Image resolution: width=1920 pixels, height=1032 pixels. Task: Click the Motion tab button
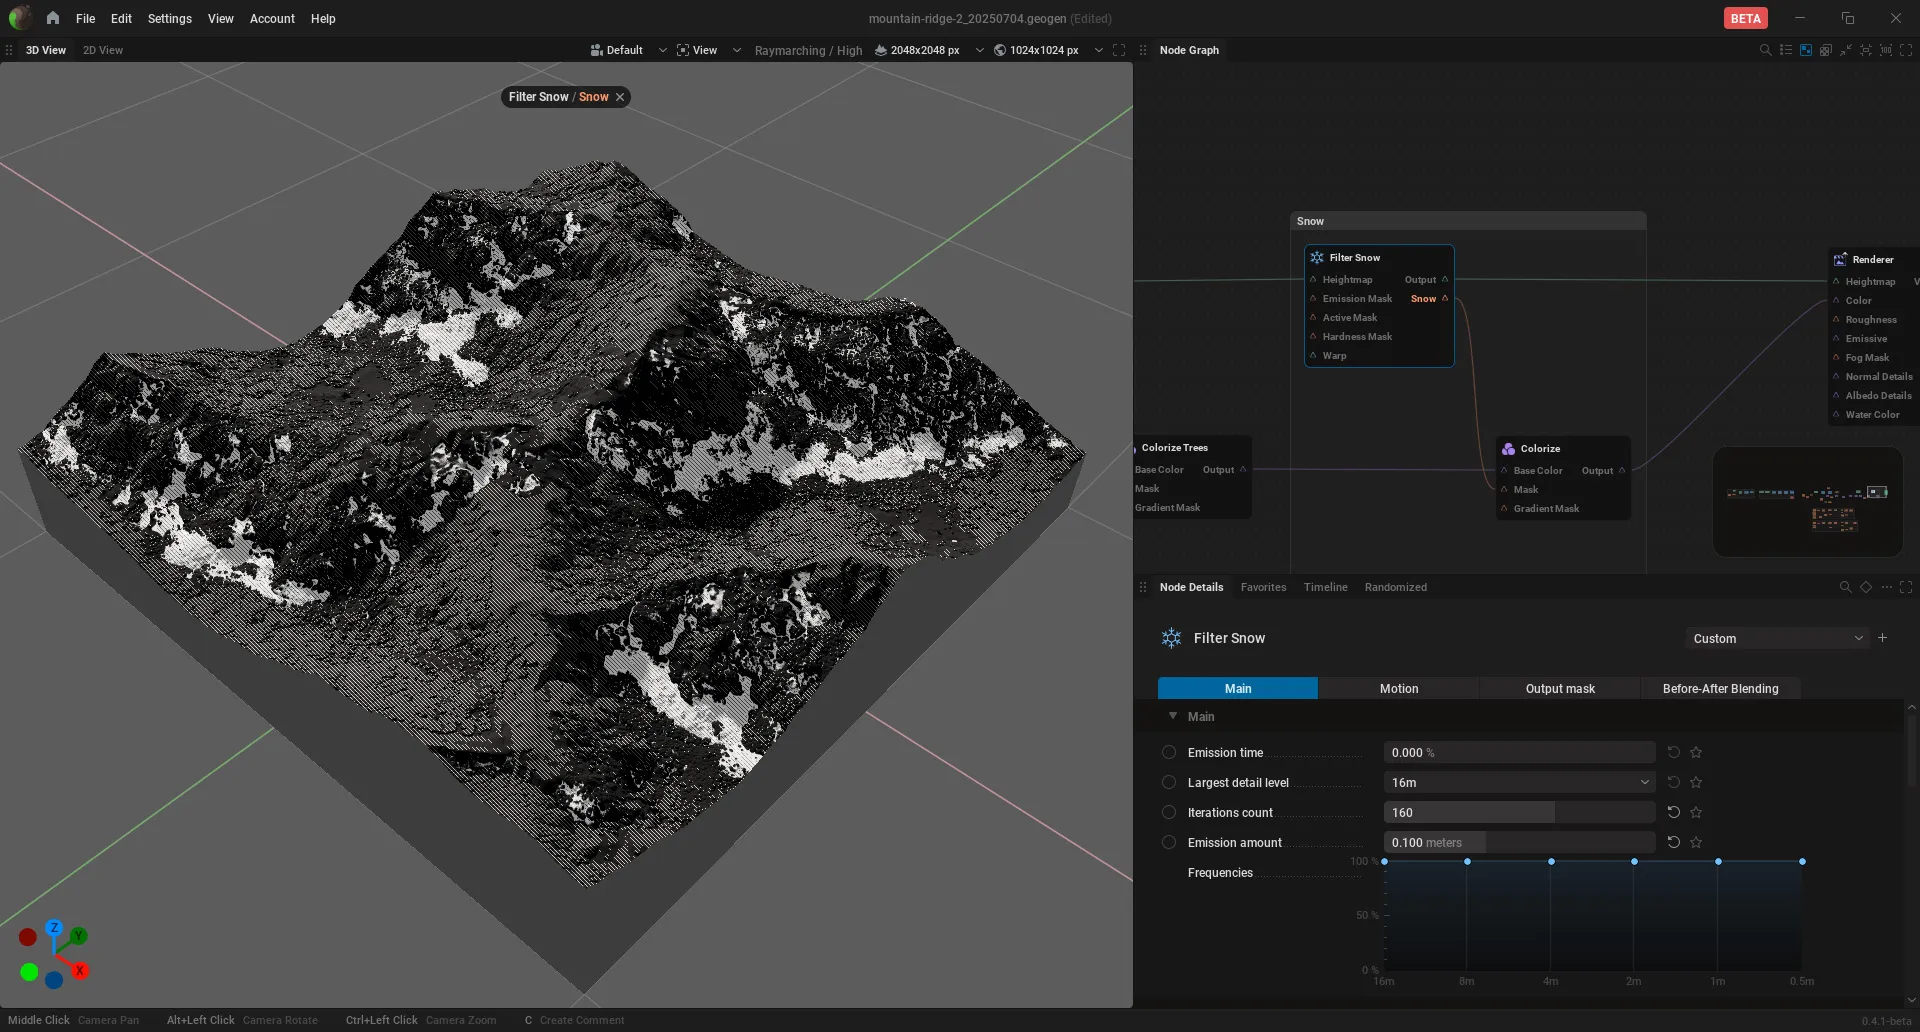coord(1399,688)
